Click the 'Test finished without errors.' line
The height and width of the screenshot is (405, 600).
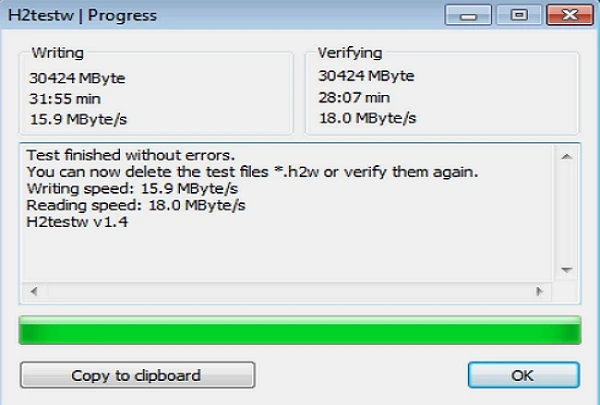coord(130,155)
